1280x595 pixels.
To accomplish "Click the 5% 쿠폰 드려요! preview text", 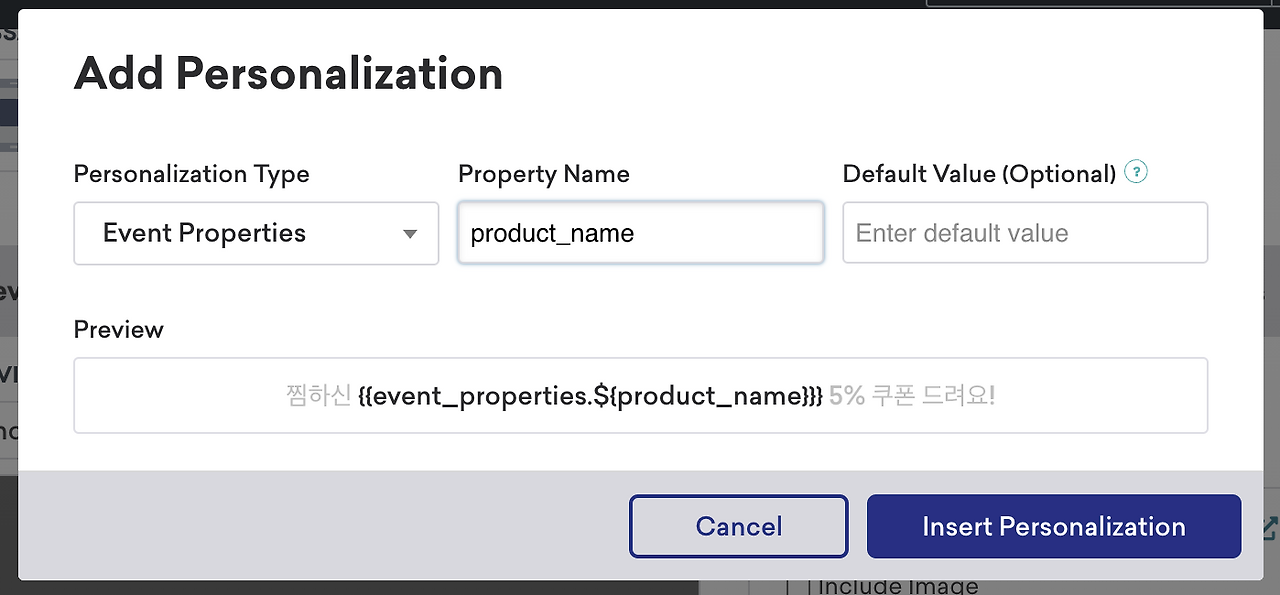I will click(912, 396).
